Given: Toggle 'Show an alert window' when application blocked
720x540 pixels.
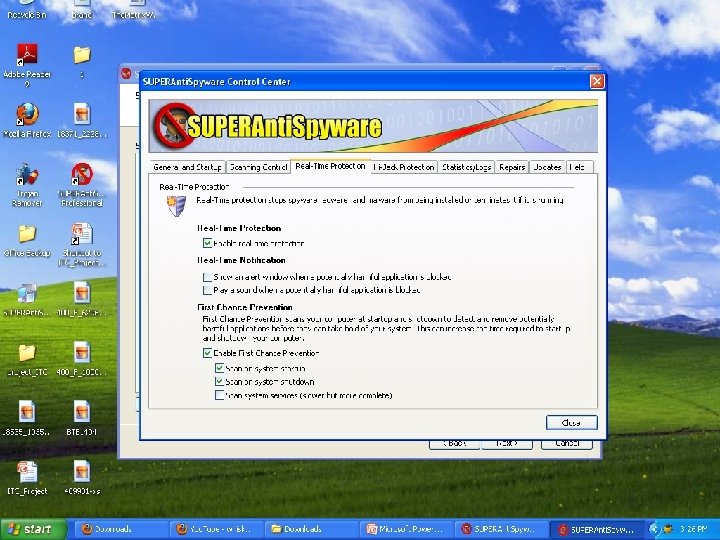Looking at the screenshot, I should [x=207, y=277].
